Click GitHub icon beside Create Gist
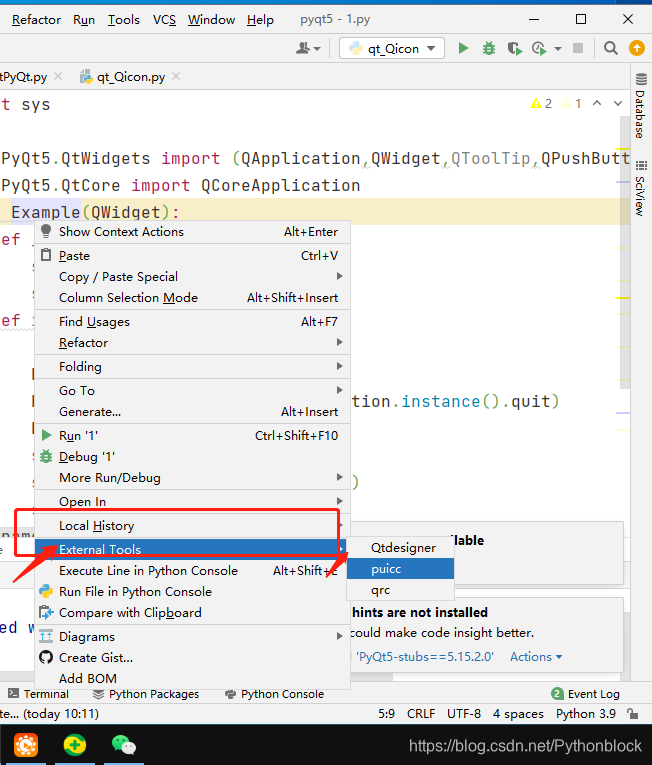This screenshot has width=652, height=765. pyautogui.click(x=46, y=657)
